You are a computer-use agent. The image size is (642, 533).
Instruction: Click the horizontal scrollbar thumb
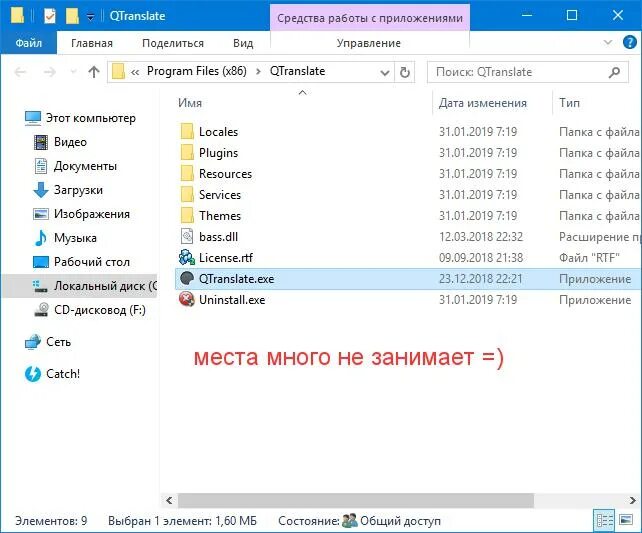coord(356,500)
